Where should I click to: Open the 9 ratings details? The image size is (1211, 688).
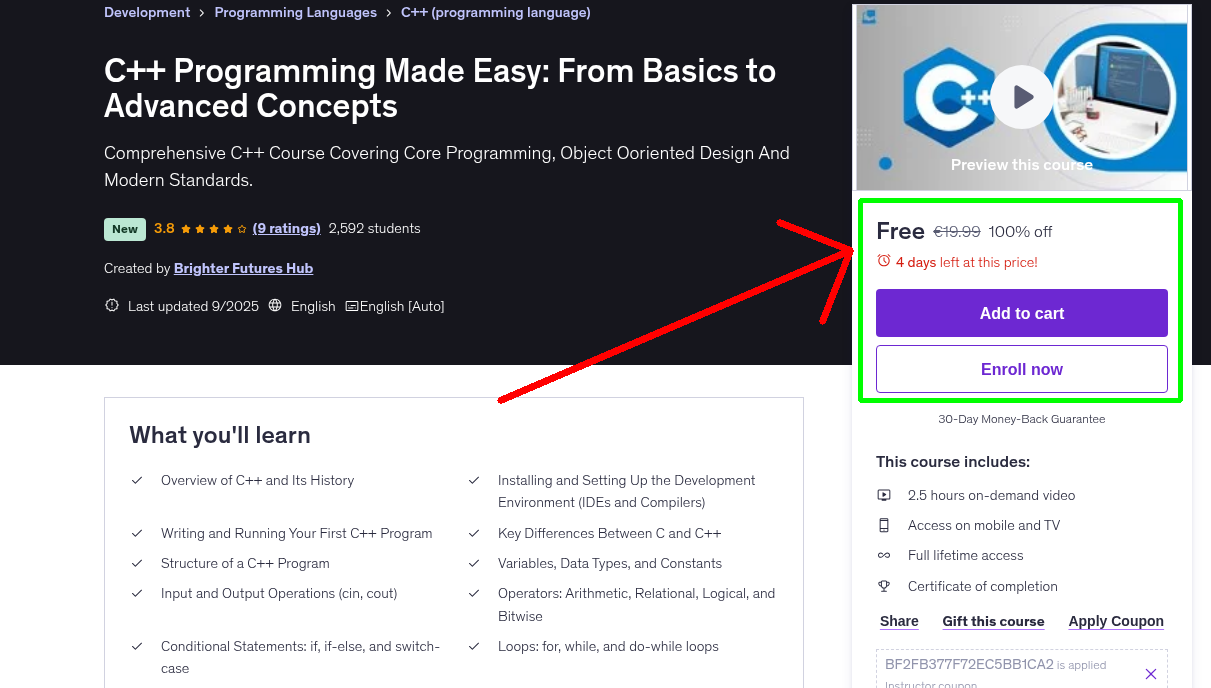(x=286, y=227)
